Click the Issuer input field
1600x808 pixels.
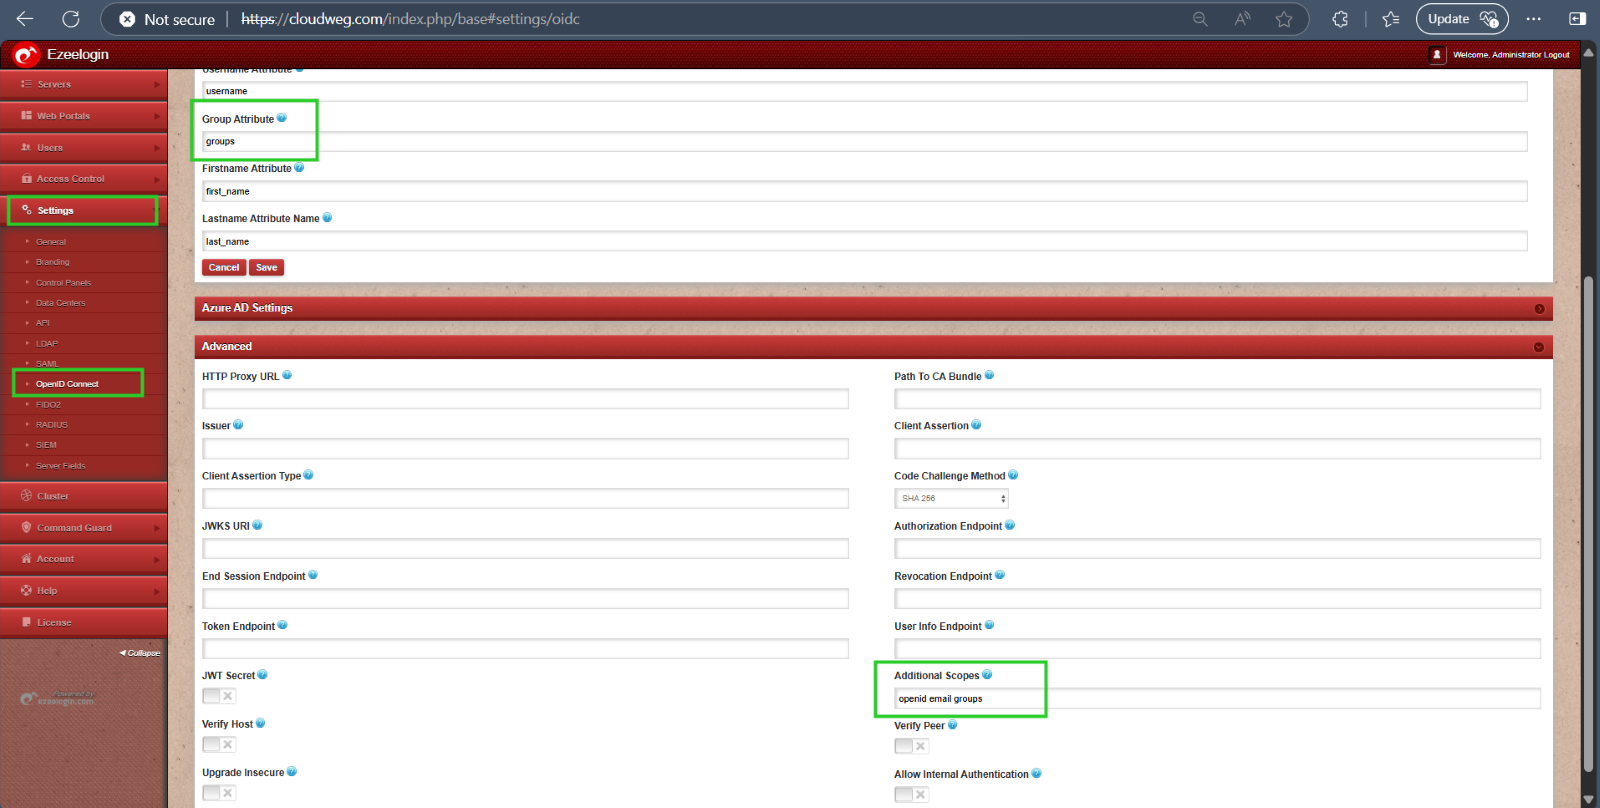pos(525,448)
